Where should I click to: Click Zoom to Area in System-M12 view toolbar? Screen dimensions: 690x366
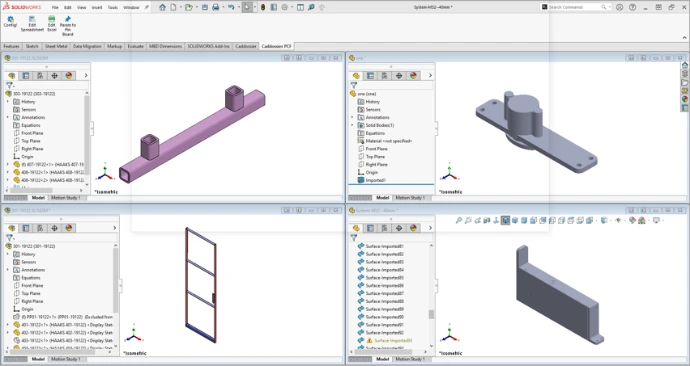(468, 220)
